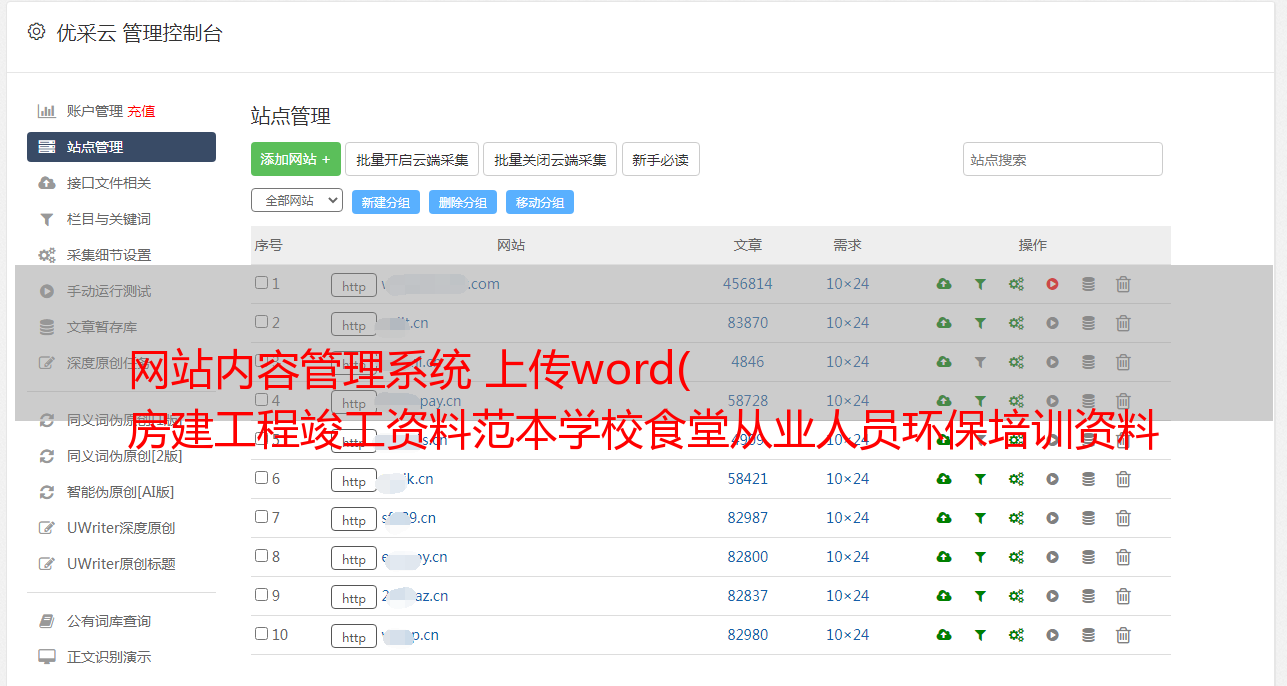Viewport: 1287px width, 686px height.
Task: Click http button in row 10
Action: pos(354,637)
